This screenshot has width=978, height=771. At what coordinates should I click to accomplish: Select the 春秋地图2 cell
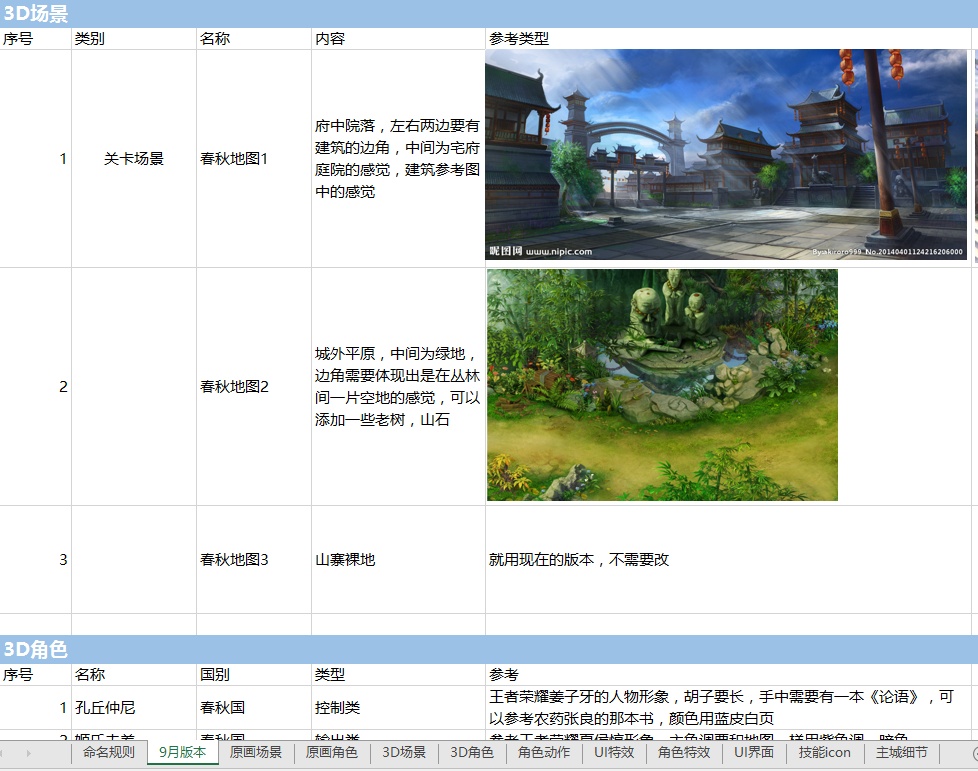coord(254,387)
